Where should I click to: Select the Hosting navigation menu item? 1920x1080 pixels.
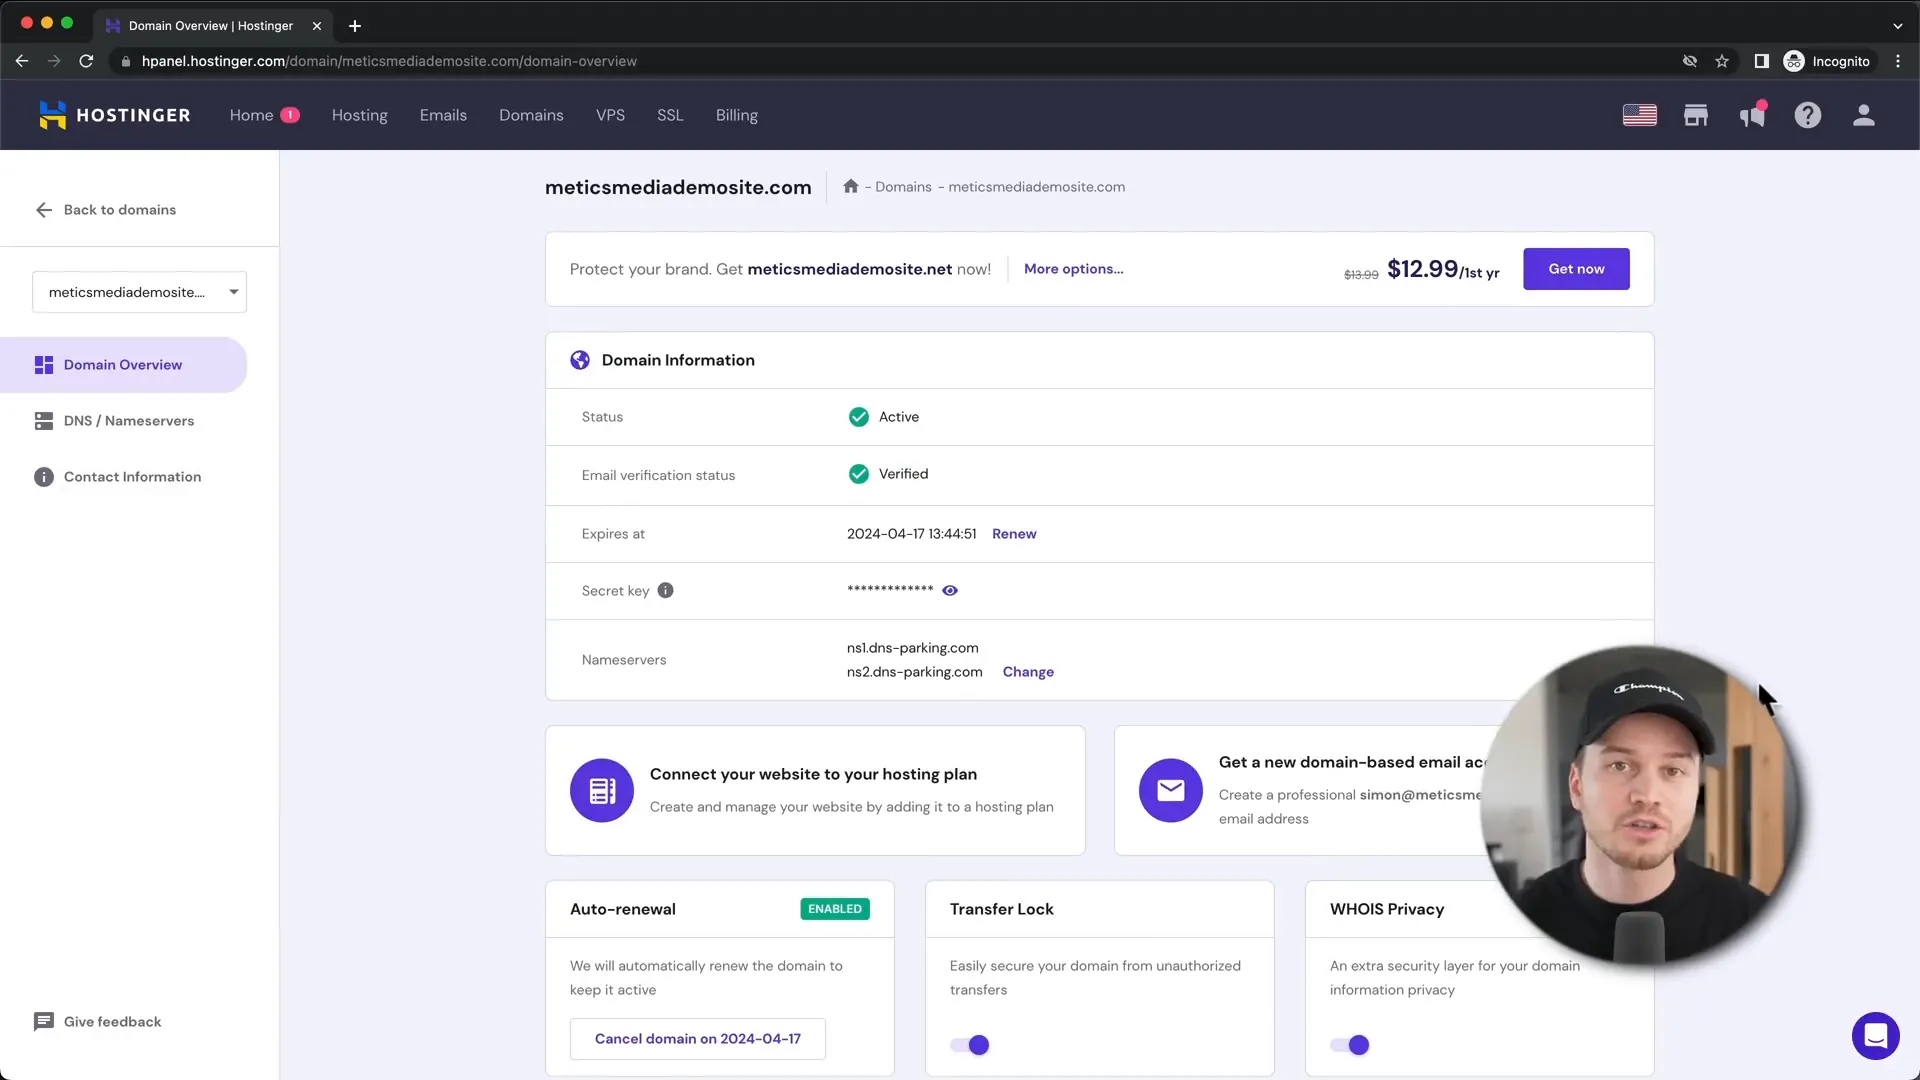(359, 115)
